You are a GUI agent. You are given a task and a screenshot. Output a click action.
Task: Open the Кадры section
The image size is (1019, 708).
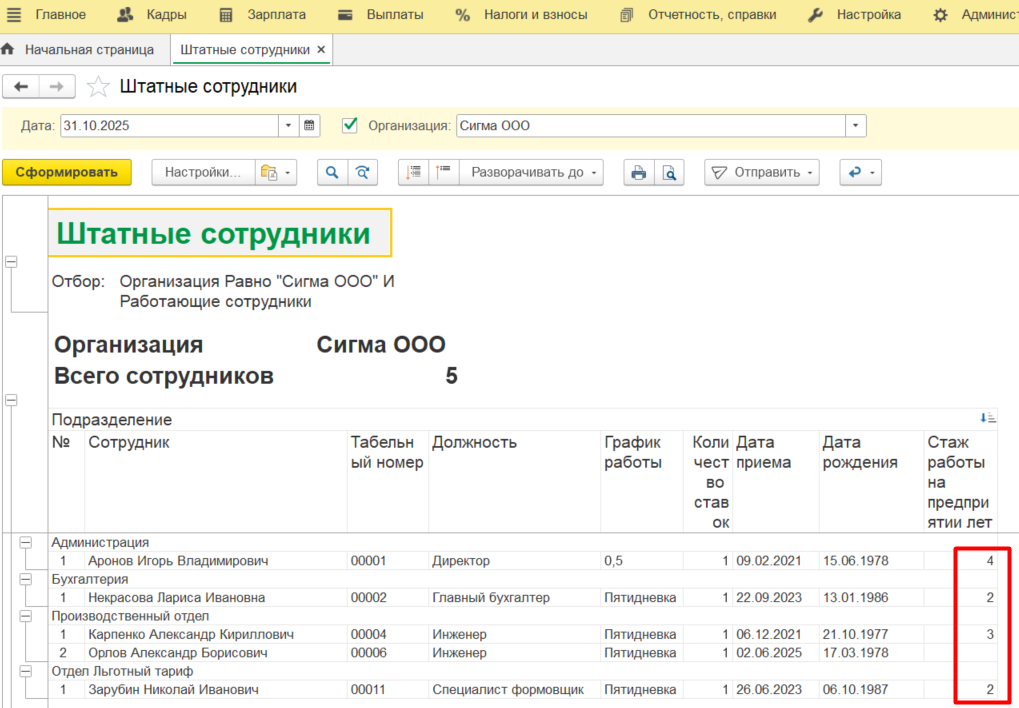[151, 15]
